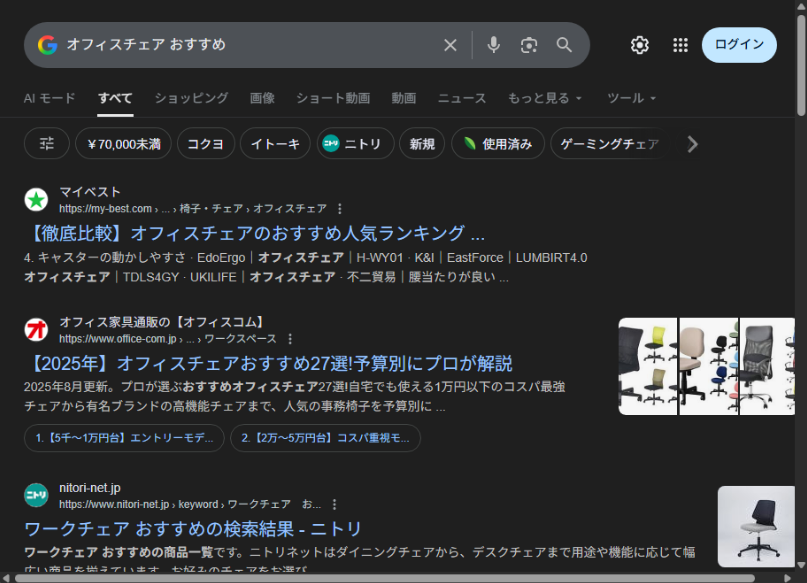Open the ツール dropdown menu

(632, 98)
